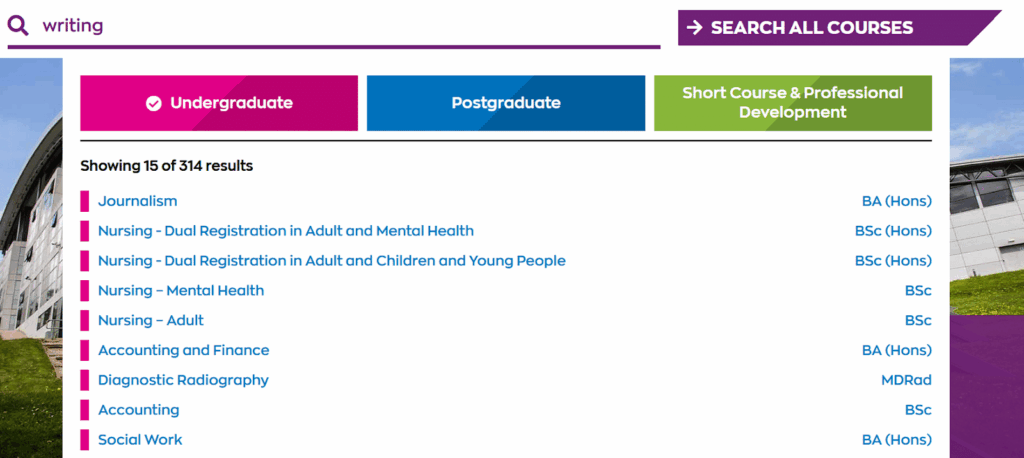Click the search field containing "writing"

tap(340, 26)
